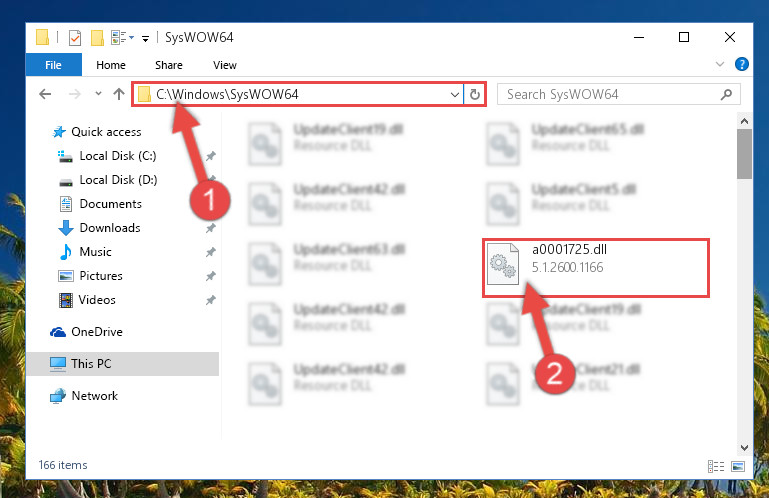Open the File ribbon tab

[53, 65]
